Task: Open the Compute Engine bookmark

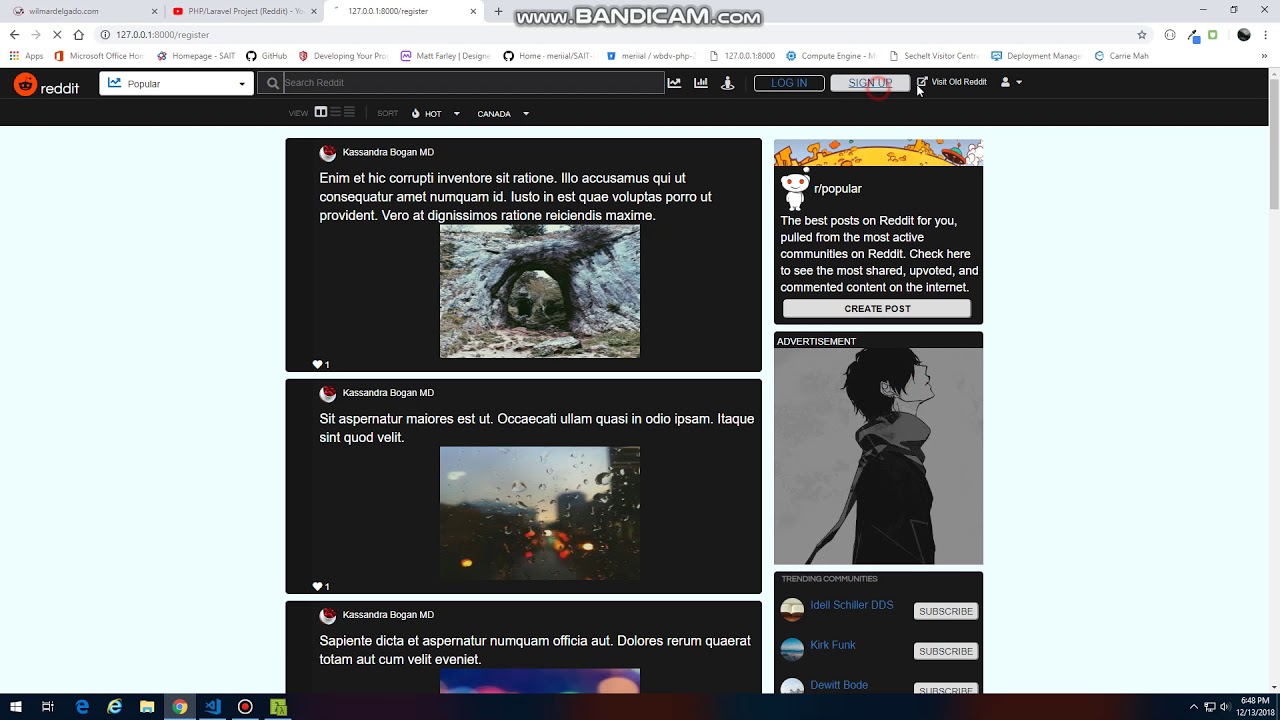Action: pos(830,56)
